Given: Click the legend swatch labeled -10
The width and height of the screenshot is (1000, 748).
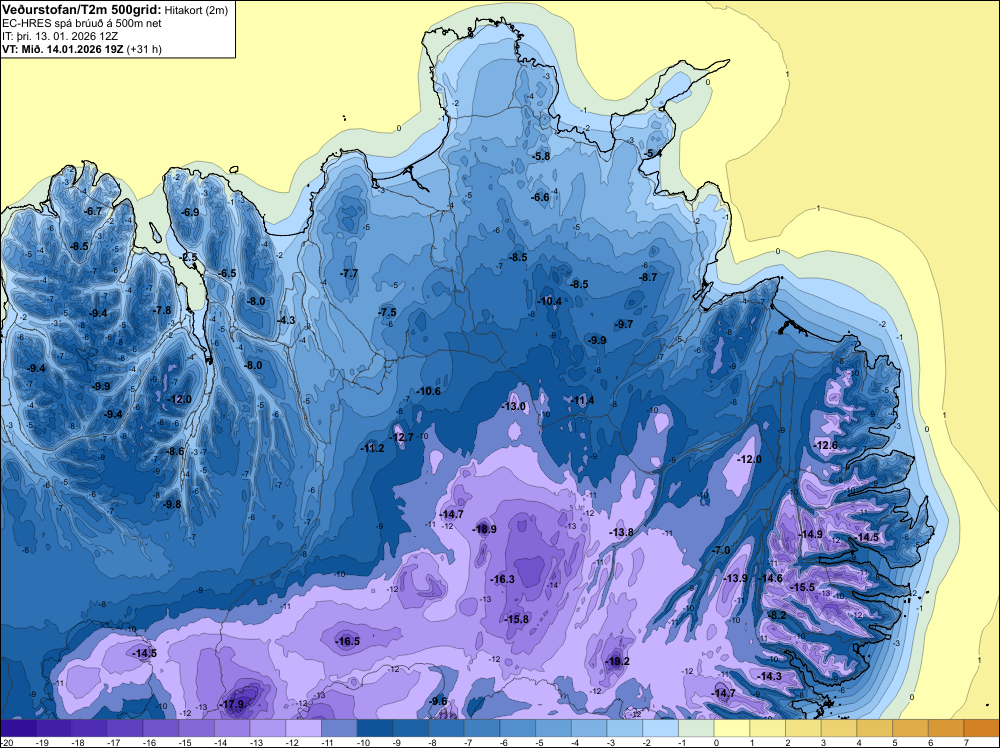Looking at the screenshot, I should (375, 728).
